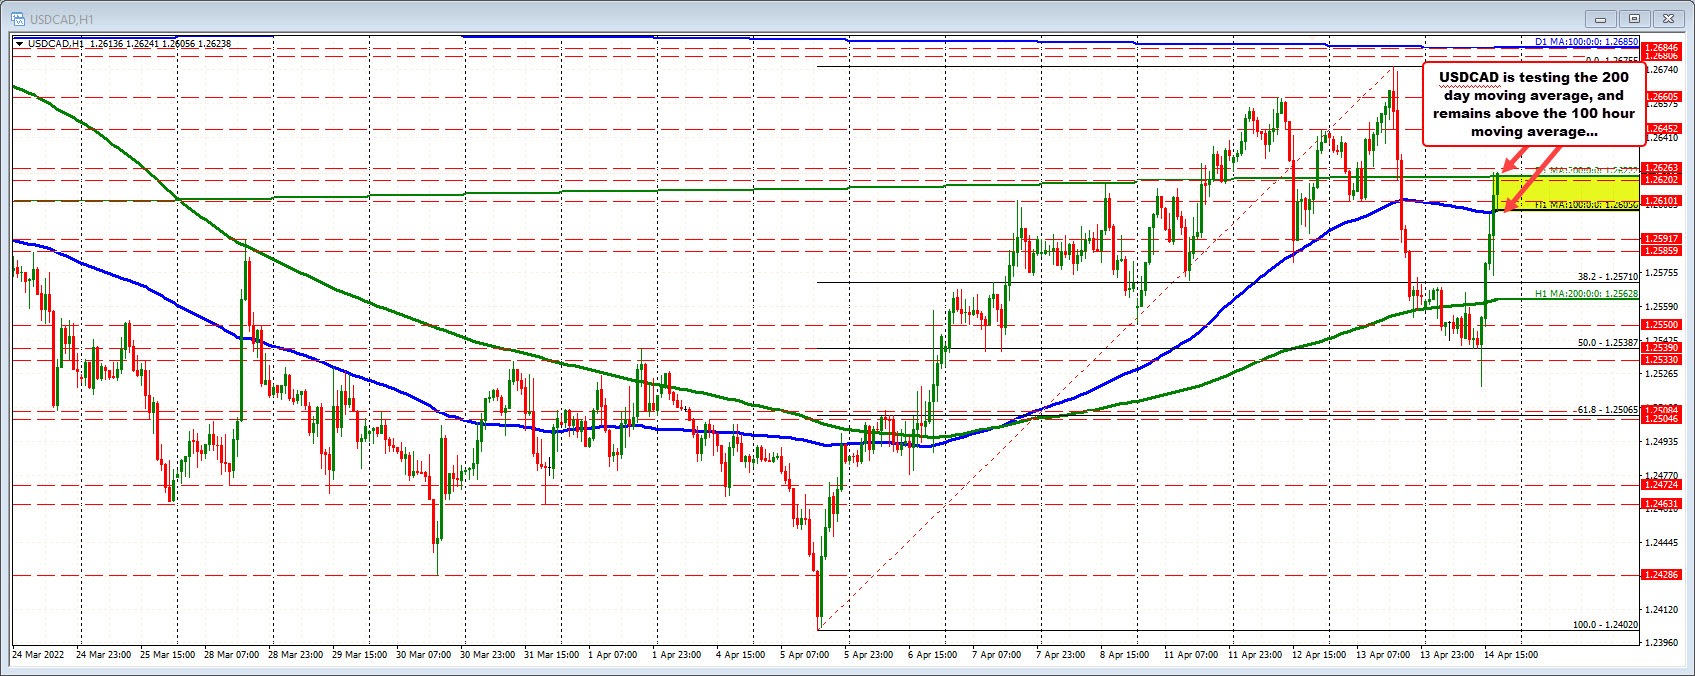The image size is (1695, 676).
Task: Click the red 1.26263 price tag
Action: (x=1660, y=168)
